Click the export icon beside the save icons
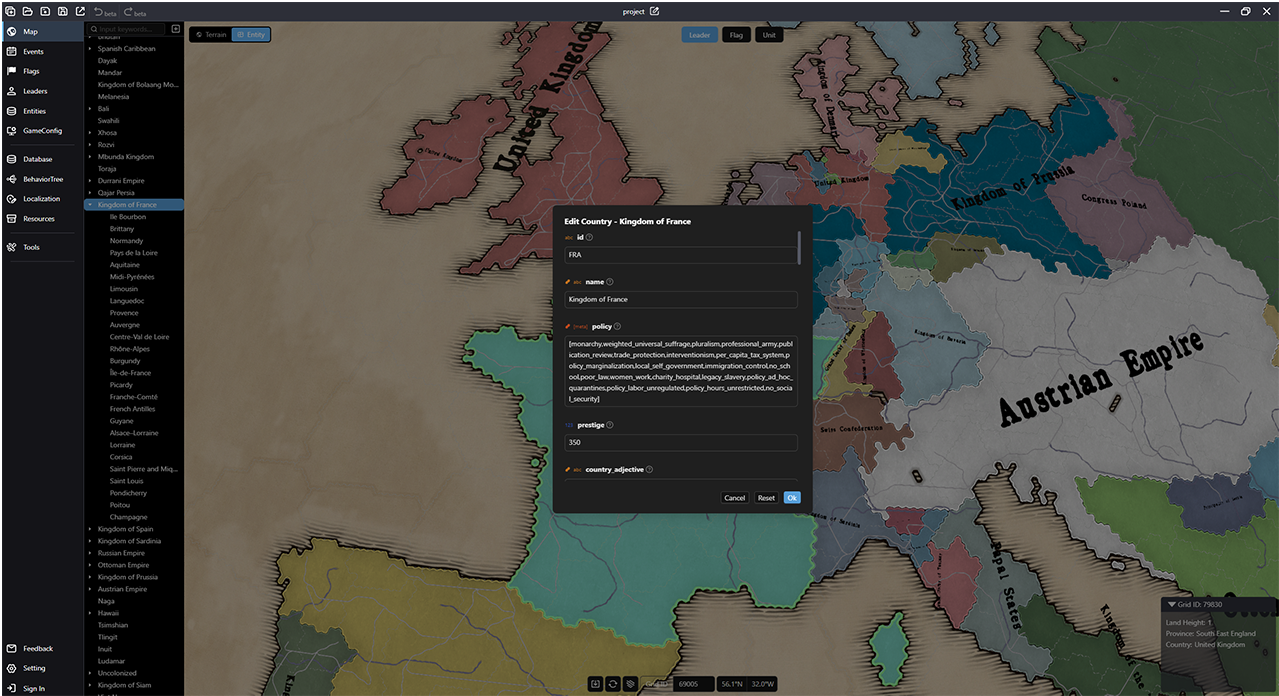This screenshot has width=1279, height=696. [80, 11]
